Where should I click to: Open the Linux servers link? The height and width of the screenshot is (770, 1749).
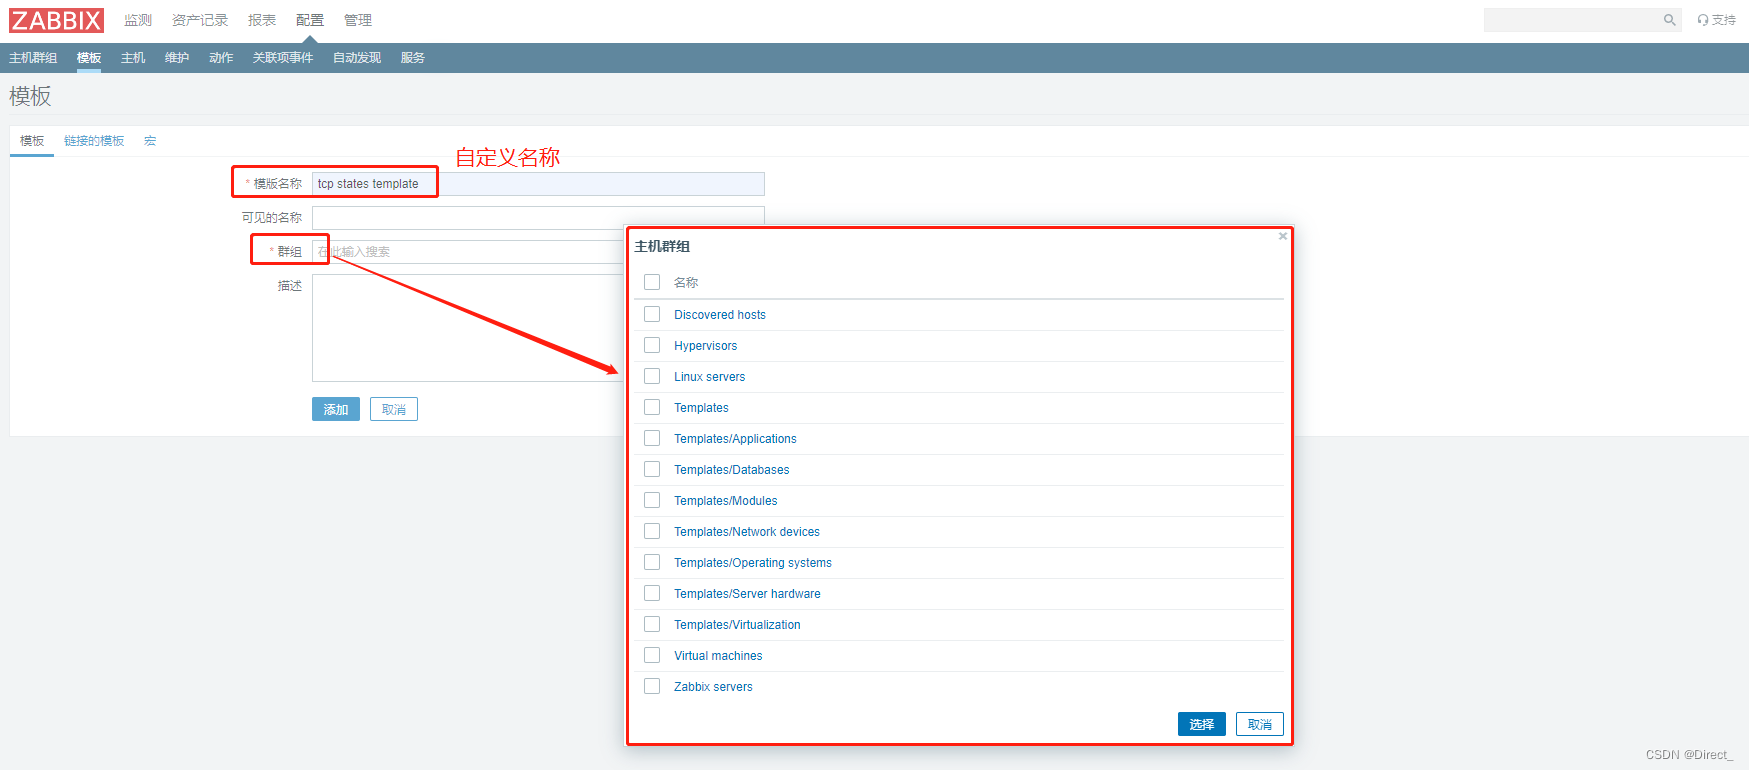(710, 377)
